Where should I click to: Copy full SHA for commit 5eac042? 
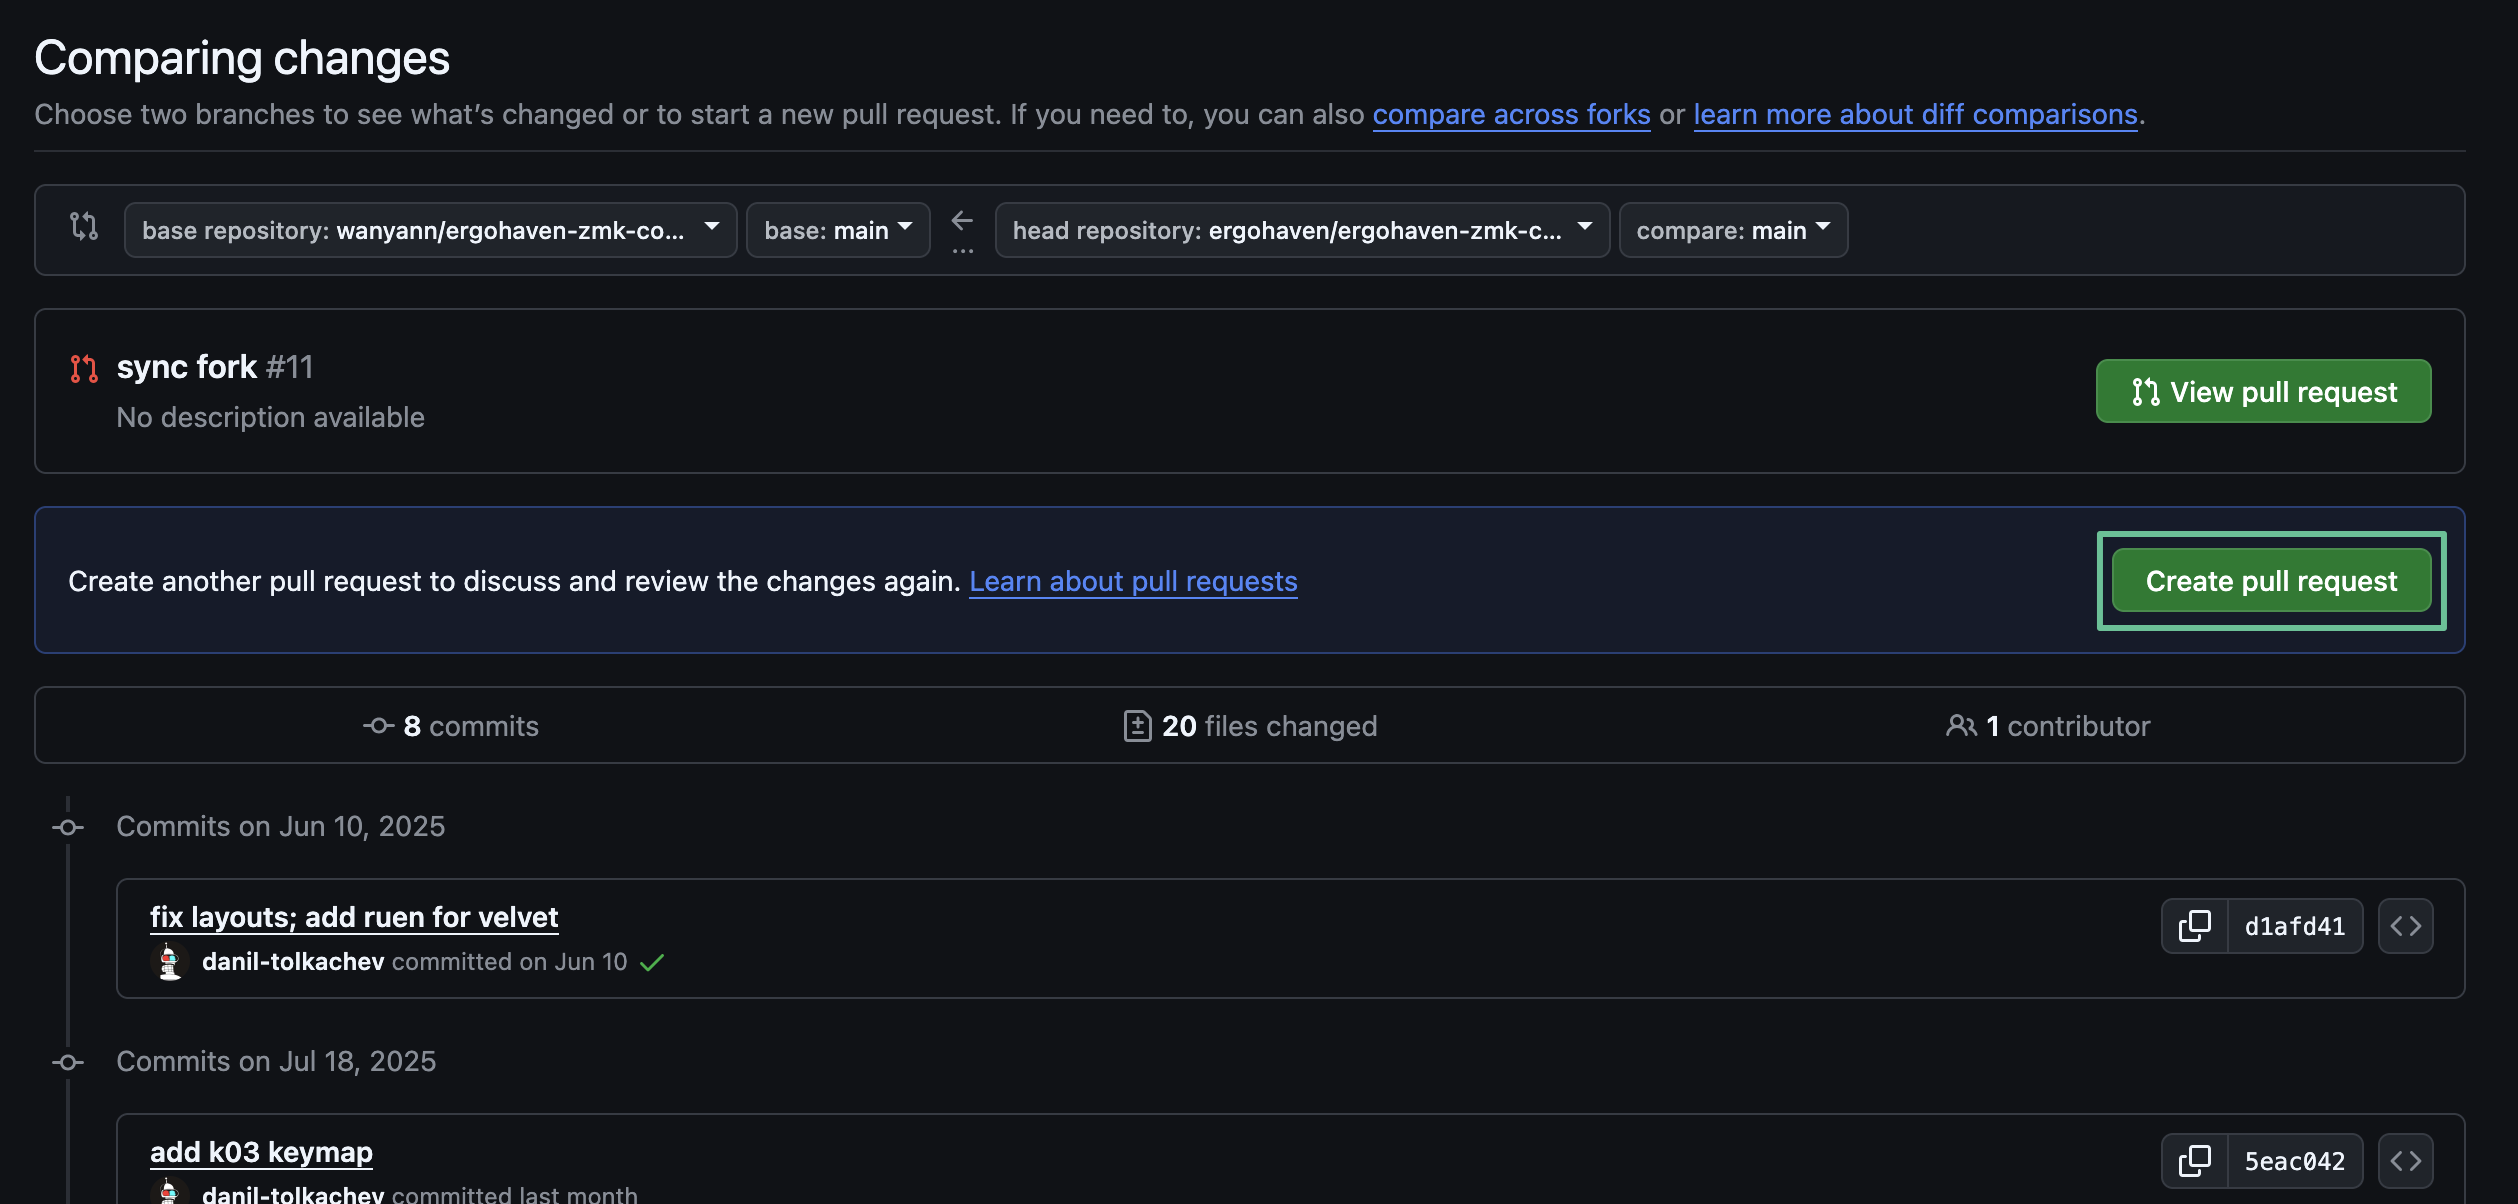[x=2194, y=1161]
